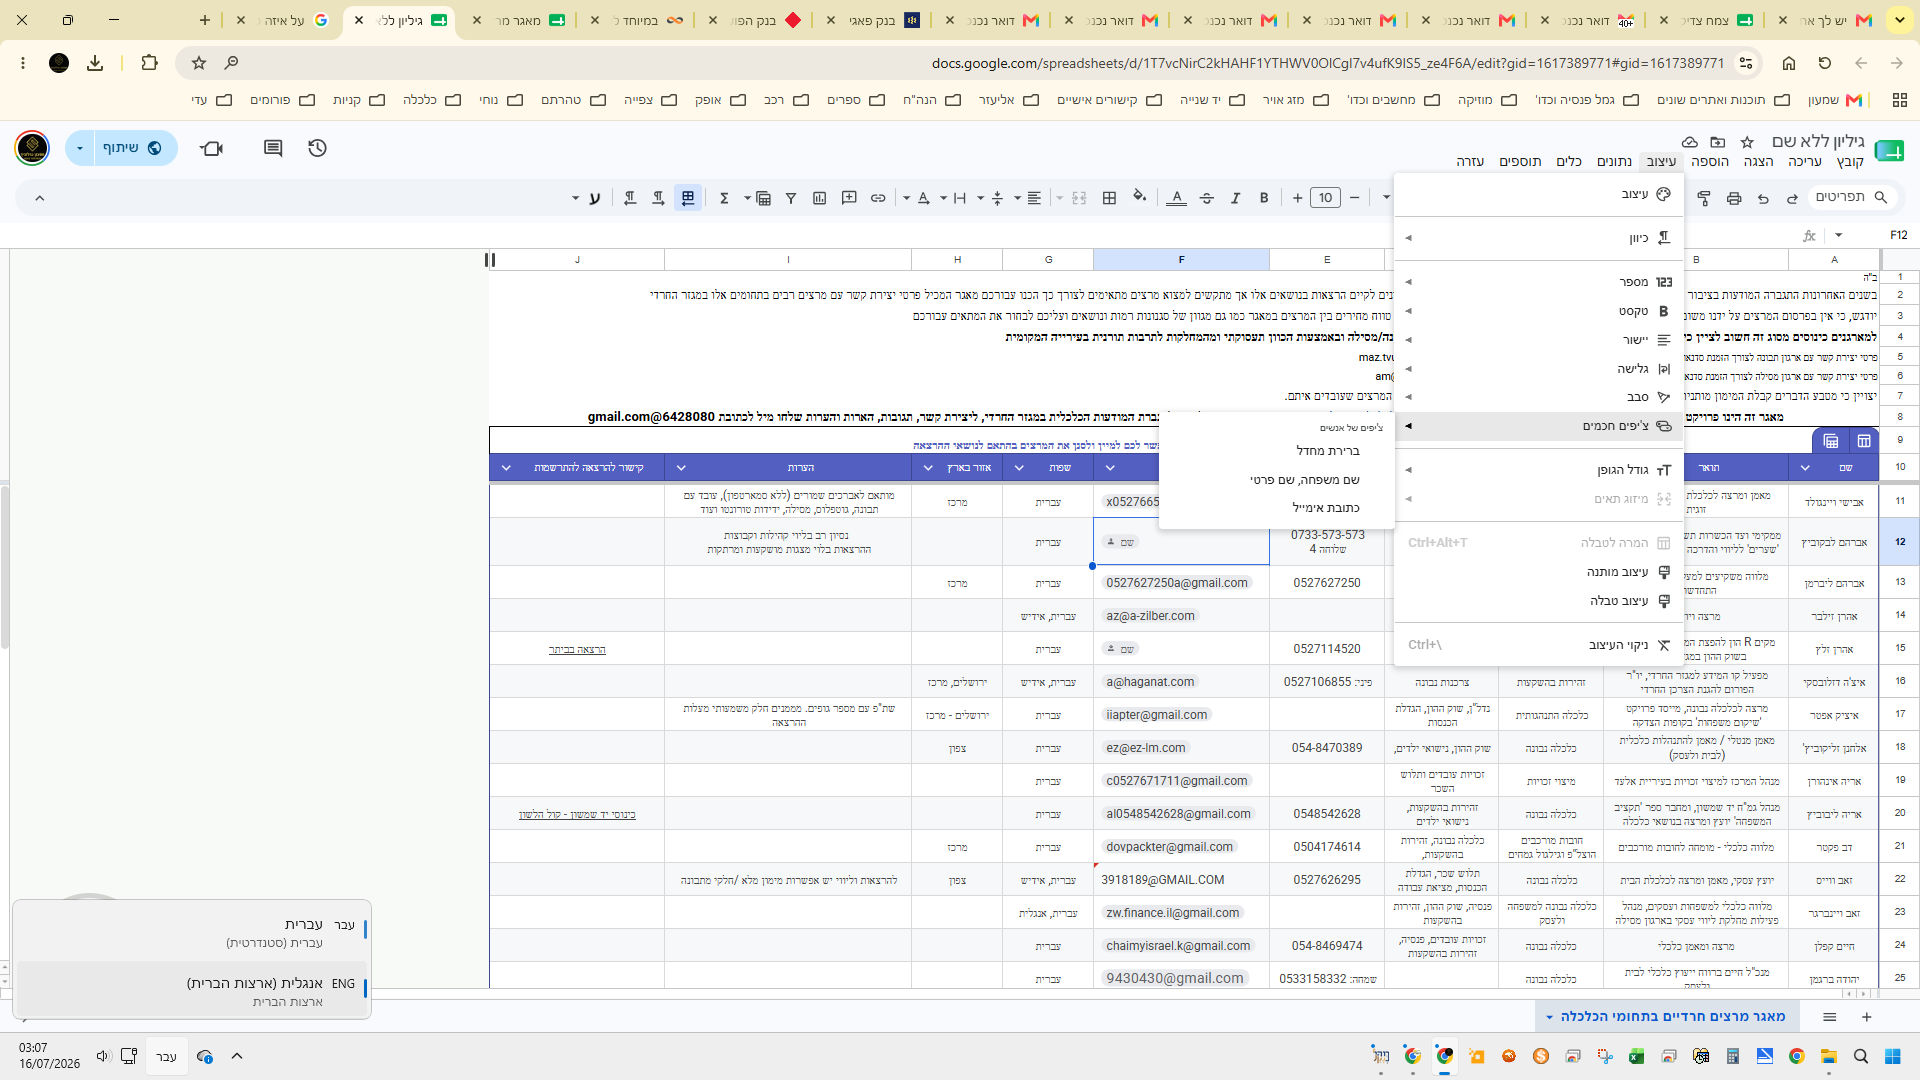Create a filter with funnel icon
The image size is (1920, 1080).
(x=791, y=198)
